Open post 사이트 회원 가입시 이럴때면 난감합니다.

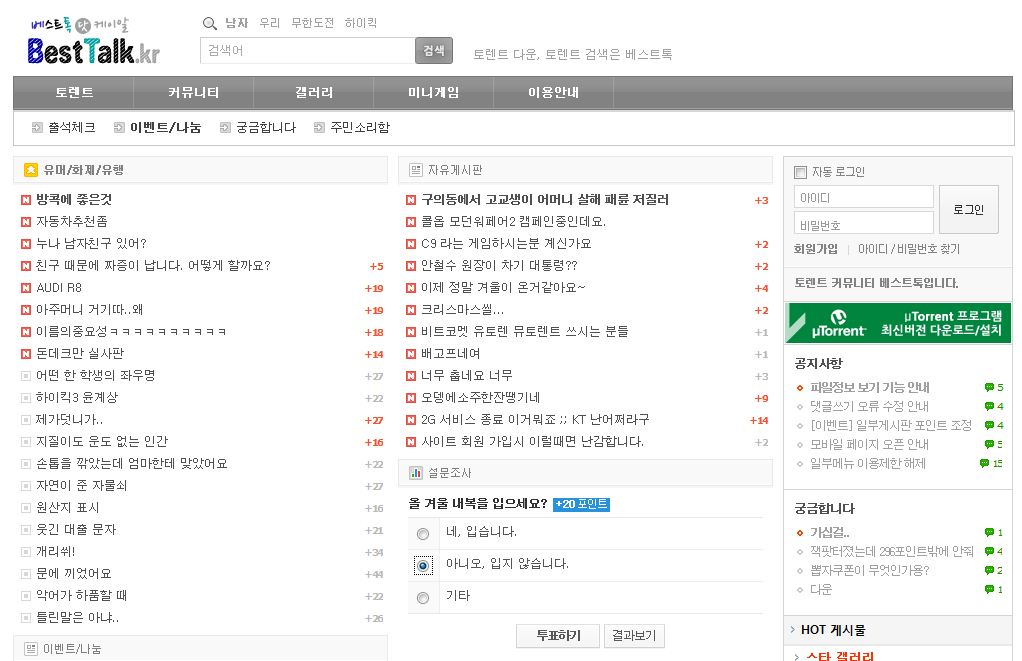pyautogui.click(x=533, y=442)
